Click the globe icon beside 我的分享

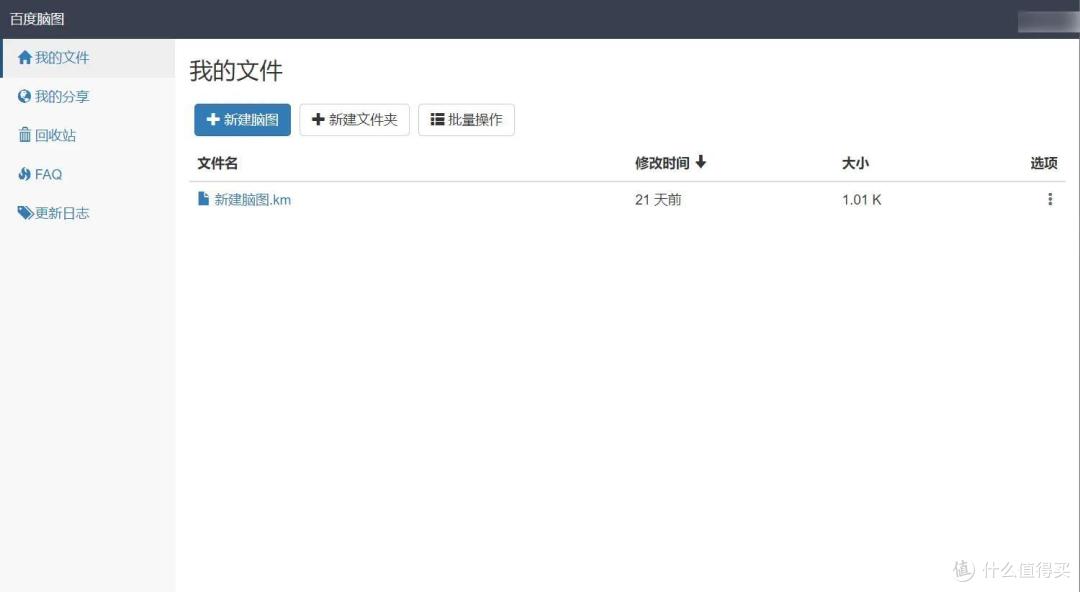[x=25, y=96]
